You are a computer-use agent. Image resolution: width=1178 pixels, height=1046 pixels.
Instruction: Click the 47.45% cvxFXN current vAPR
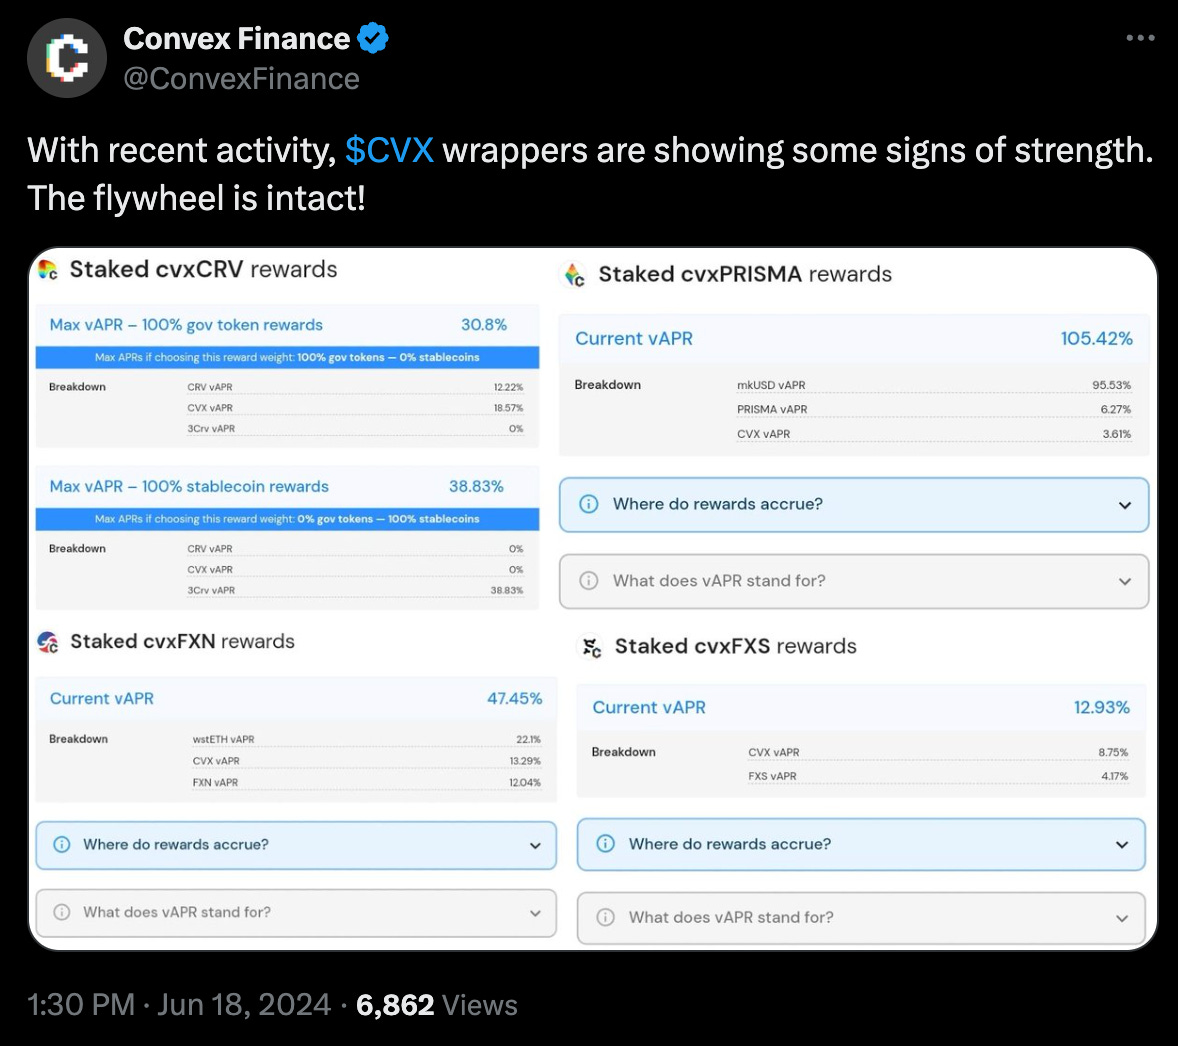(x=515, y=699)
